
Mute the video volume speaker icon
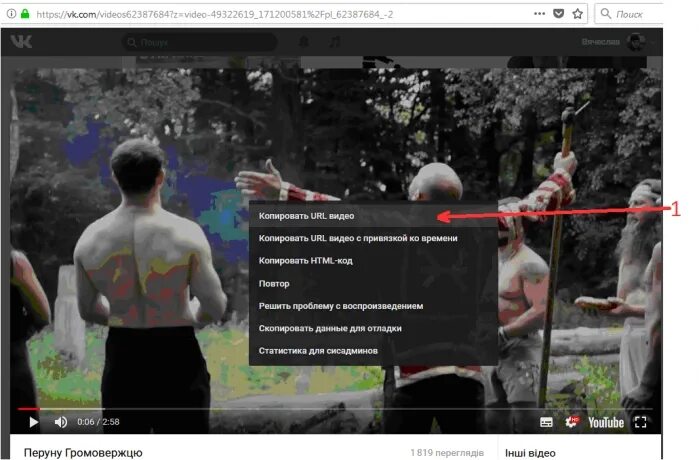click(x=61, y=422)
